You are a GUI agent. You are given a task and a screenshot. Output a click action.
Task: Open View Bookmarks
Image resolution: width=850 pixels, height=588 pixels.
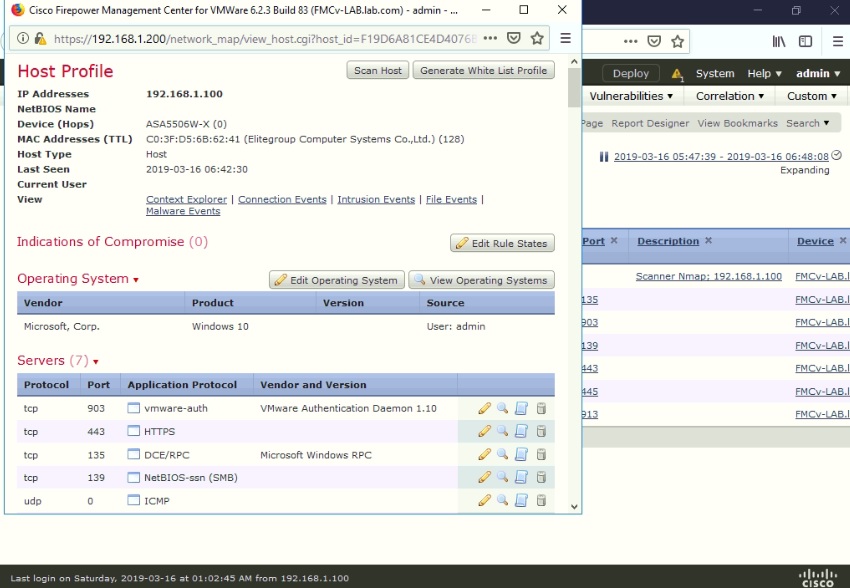coord(737,123)
